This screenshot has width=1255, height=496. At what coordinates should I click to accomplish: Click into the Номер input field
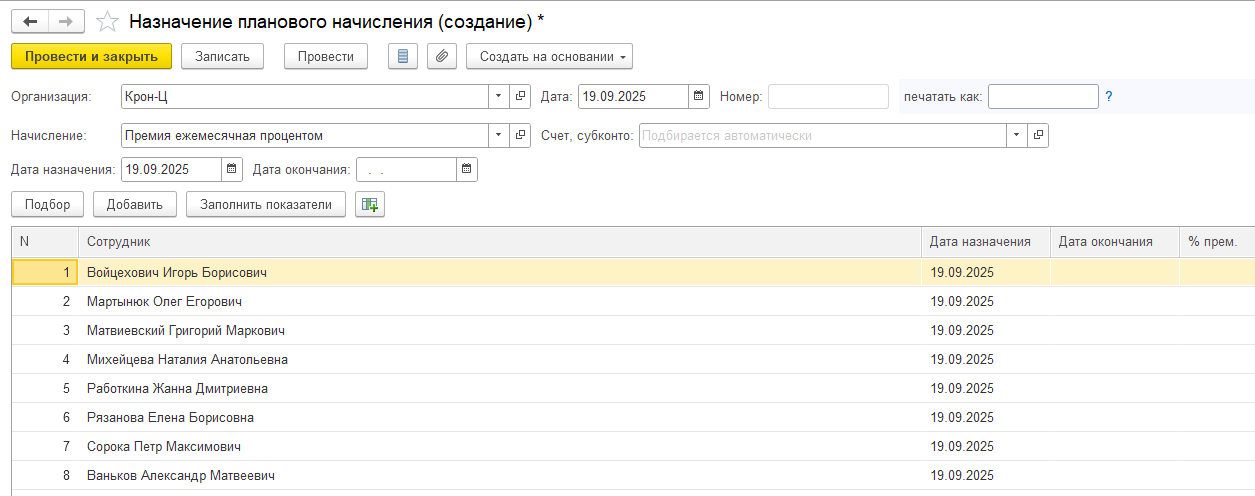pyautogui.click(x=827, y=97)
